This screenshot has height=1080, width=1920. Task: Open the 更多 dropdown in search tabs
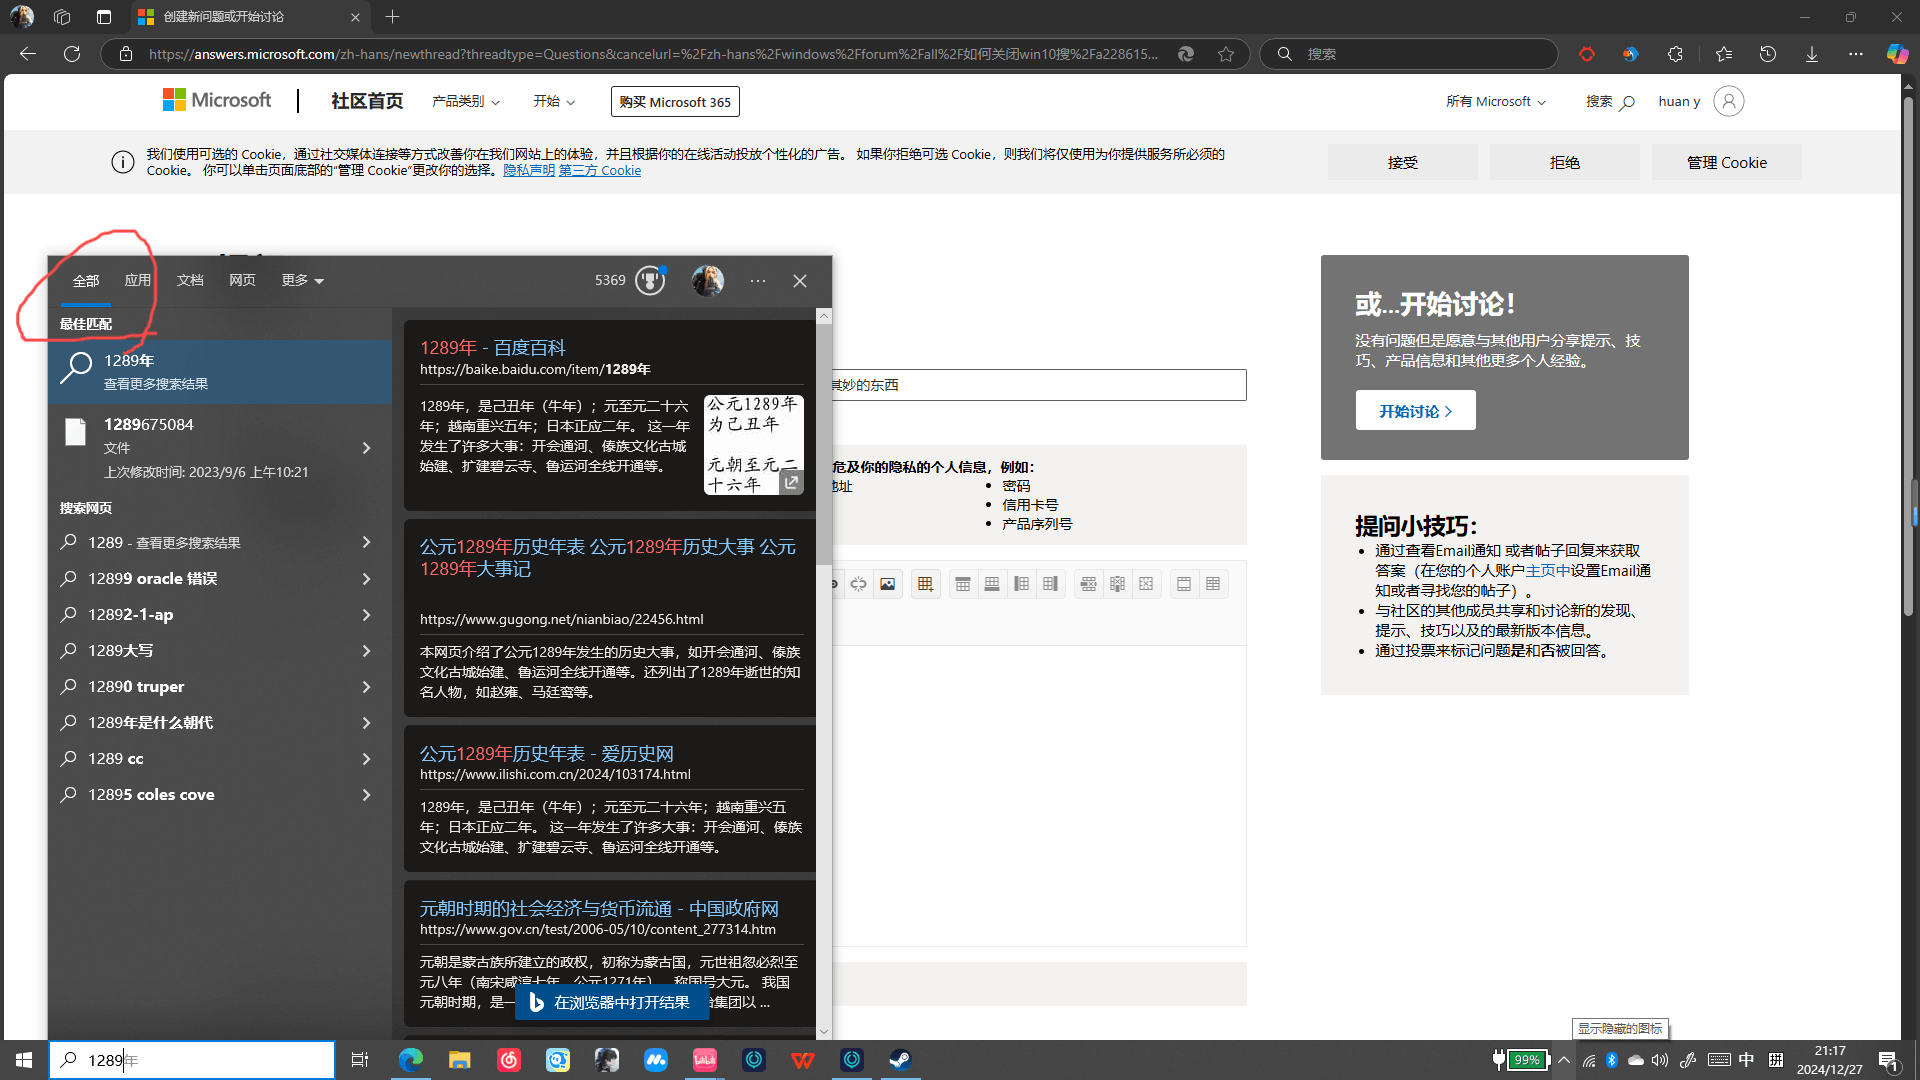pyautogui.click(x=302, y=281)
